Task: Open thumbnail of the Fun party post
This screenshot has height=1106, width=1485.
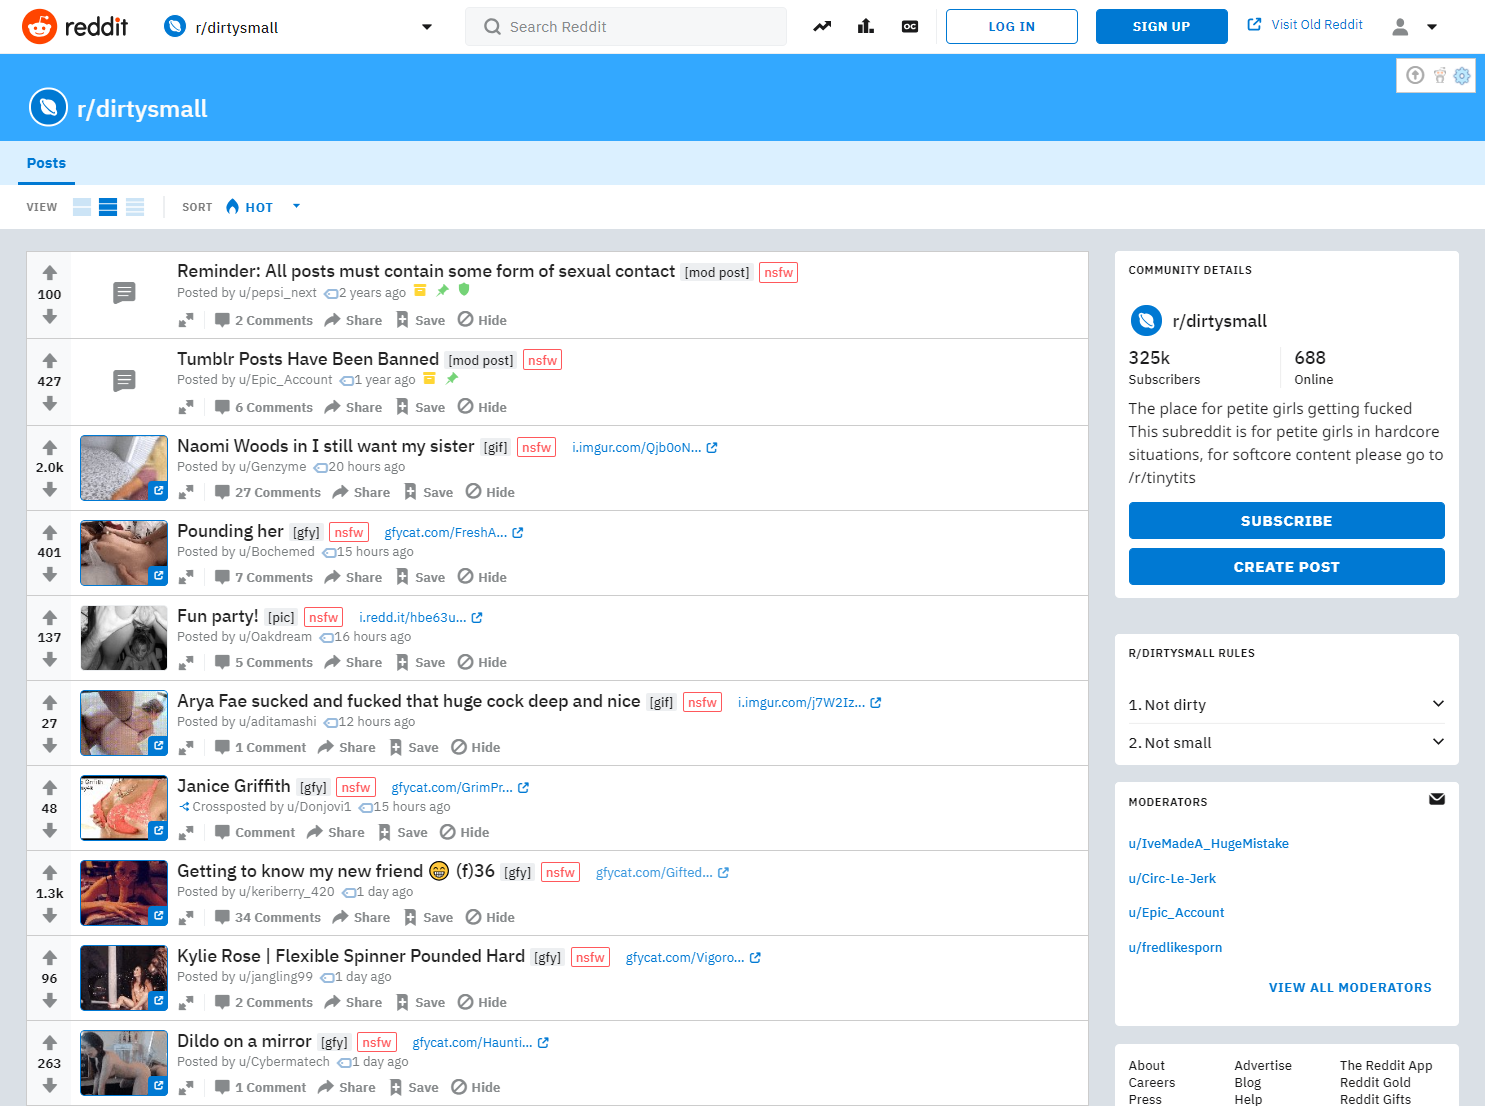Action: tap(124, 638)
